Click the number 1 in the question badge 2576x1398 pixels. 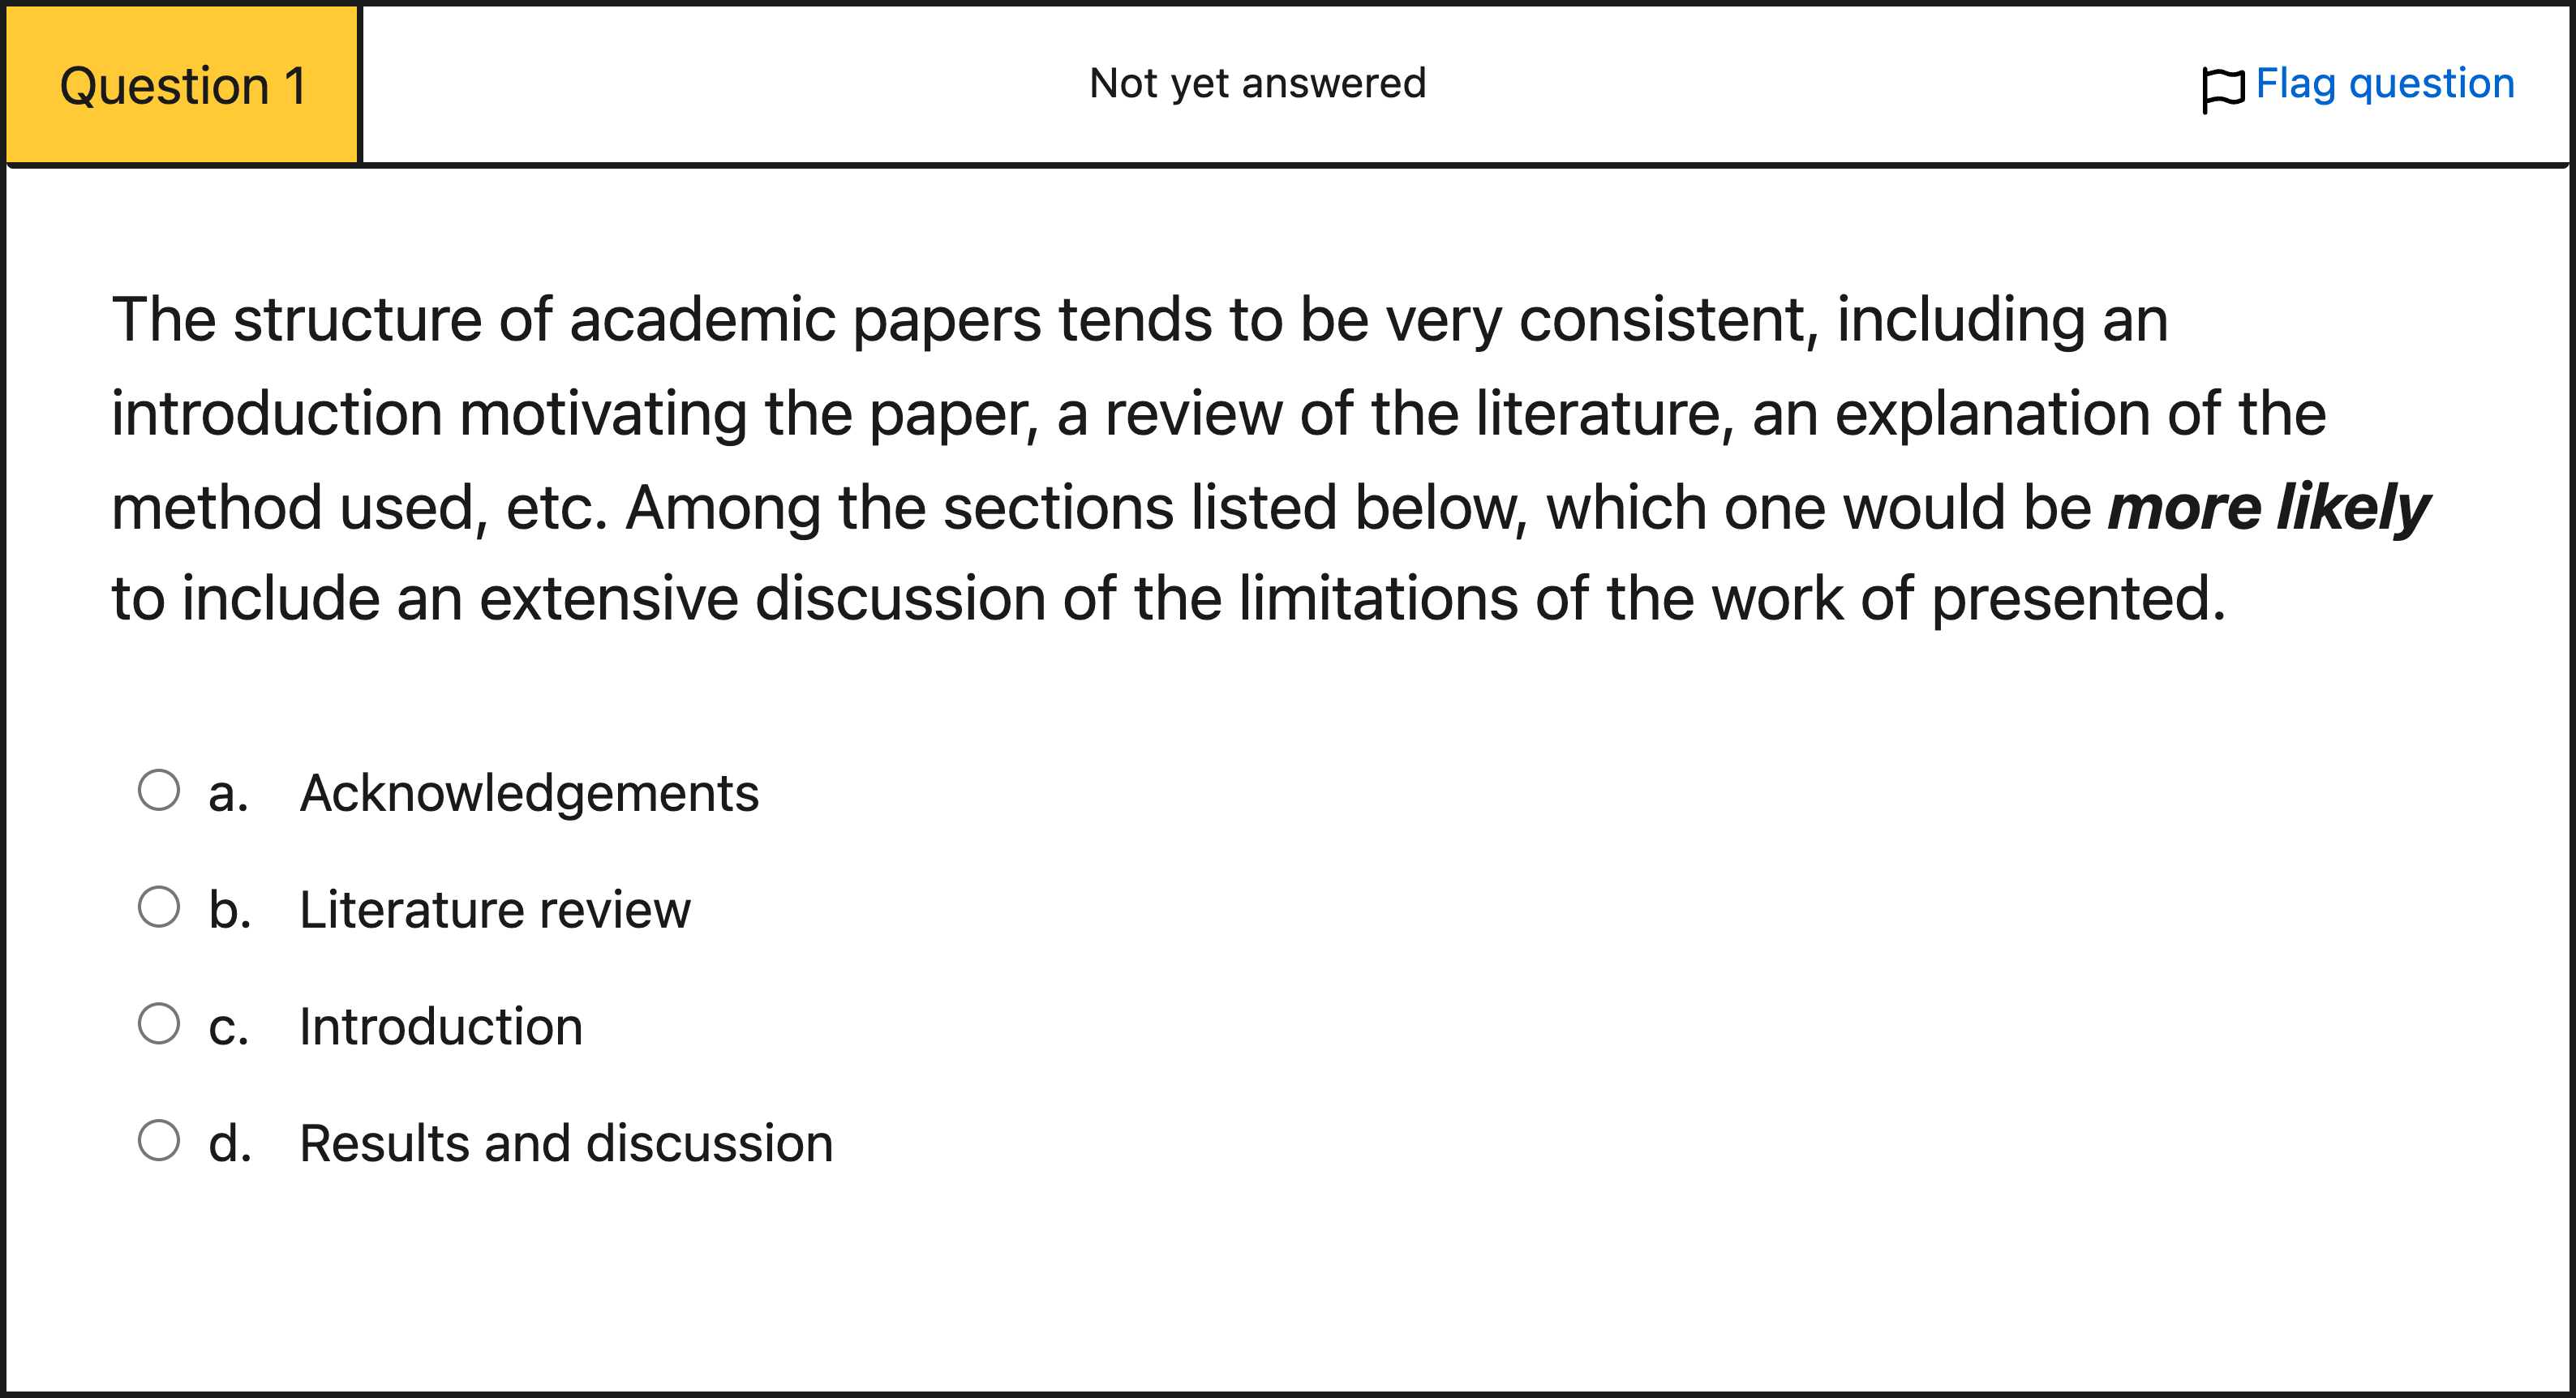pos(295,86)
